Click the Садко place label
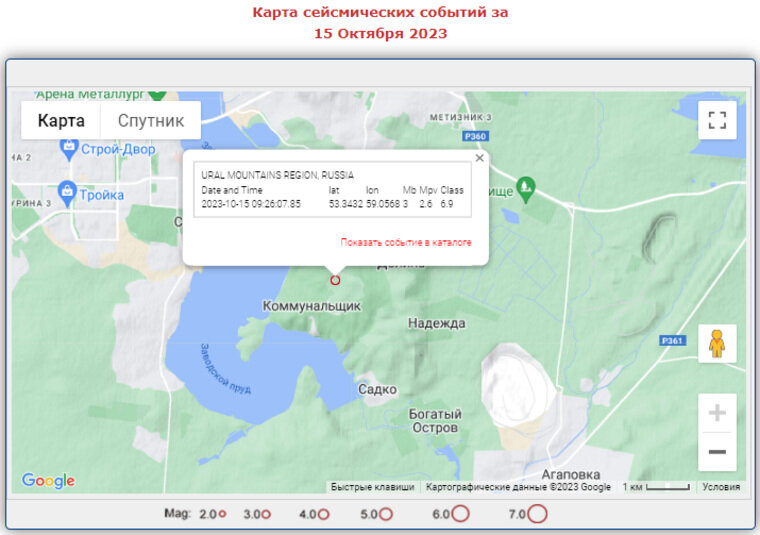This screenshot has width=760, height=535. coord(377,389)
